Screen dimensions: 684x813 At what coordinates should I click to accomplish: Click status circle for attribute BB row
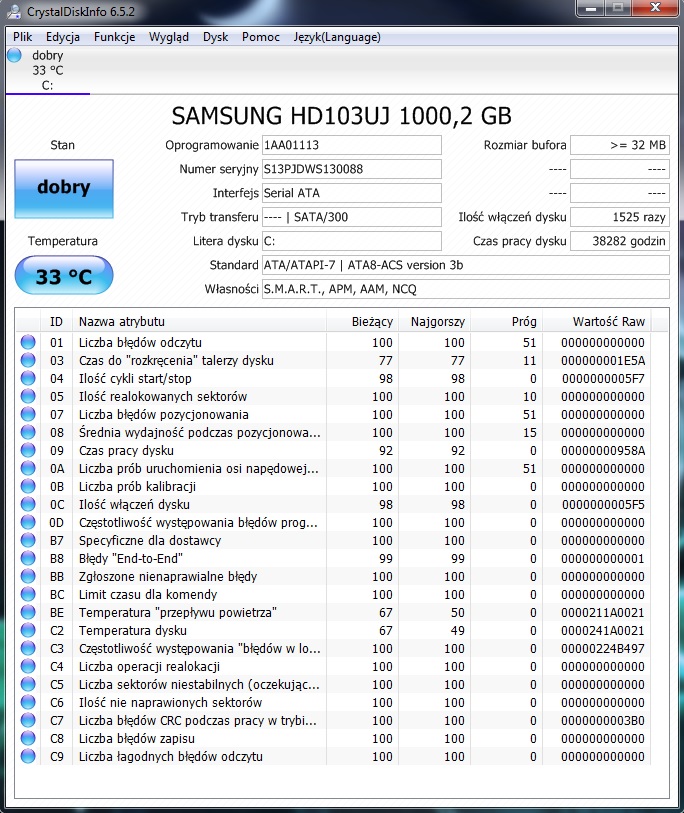pyautogui.click(x=28, y=576)
